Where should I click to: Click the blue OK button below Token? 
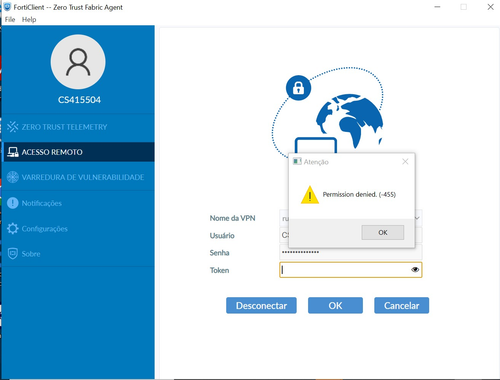(x=335, y=305)
